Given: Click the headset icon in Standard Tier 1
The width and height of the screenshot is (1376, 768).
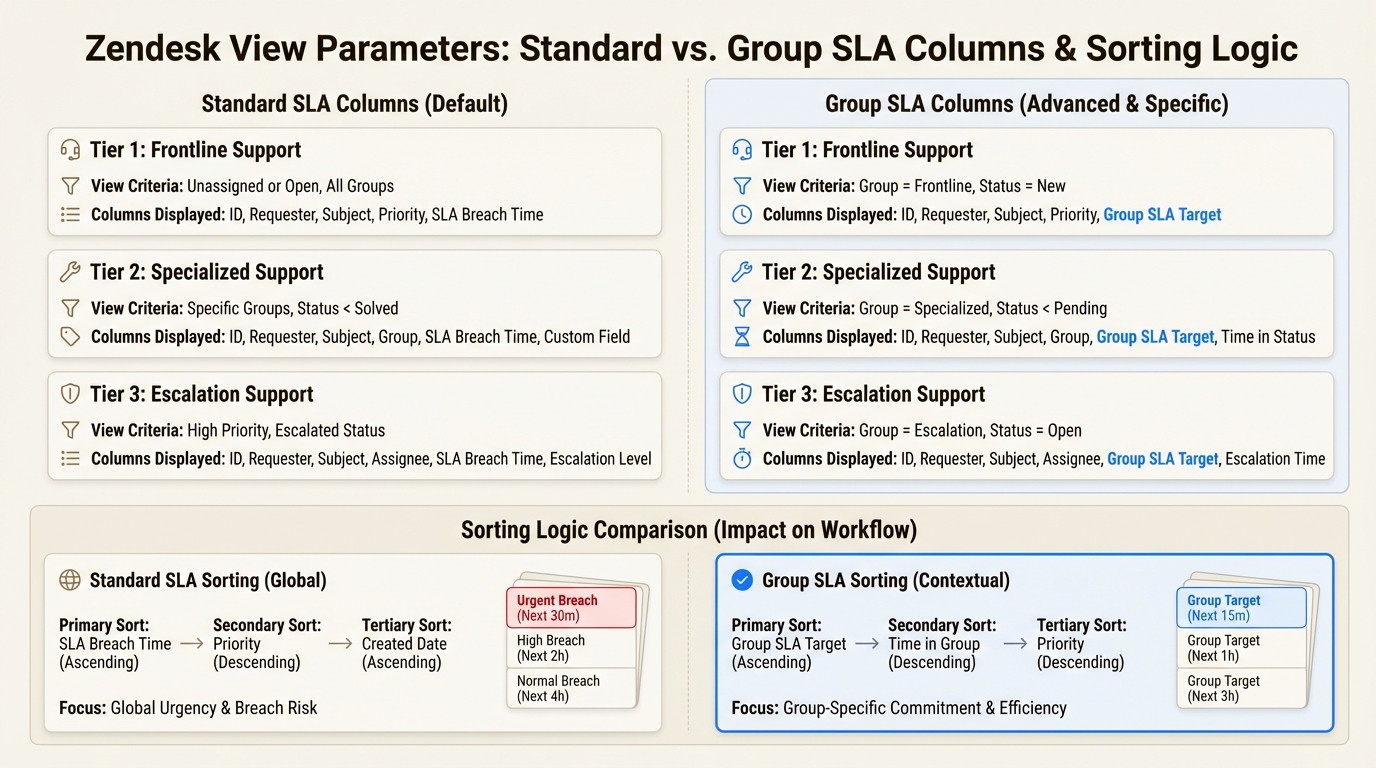Looking at the screenshot, I should 70,150.
